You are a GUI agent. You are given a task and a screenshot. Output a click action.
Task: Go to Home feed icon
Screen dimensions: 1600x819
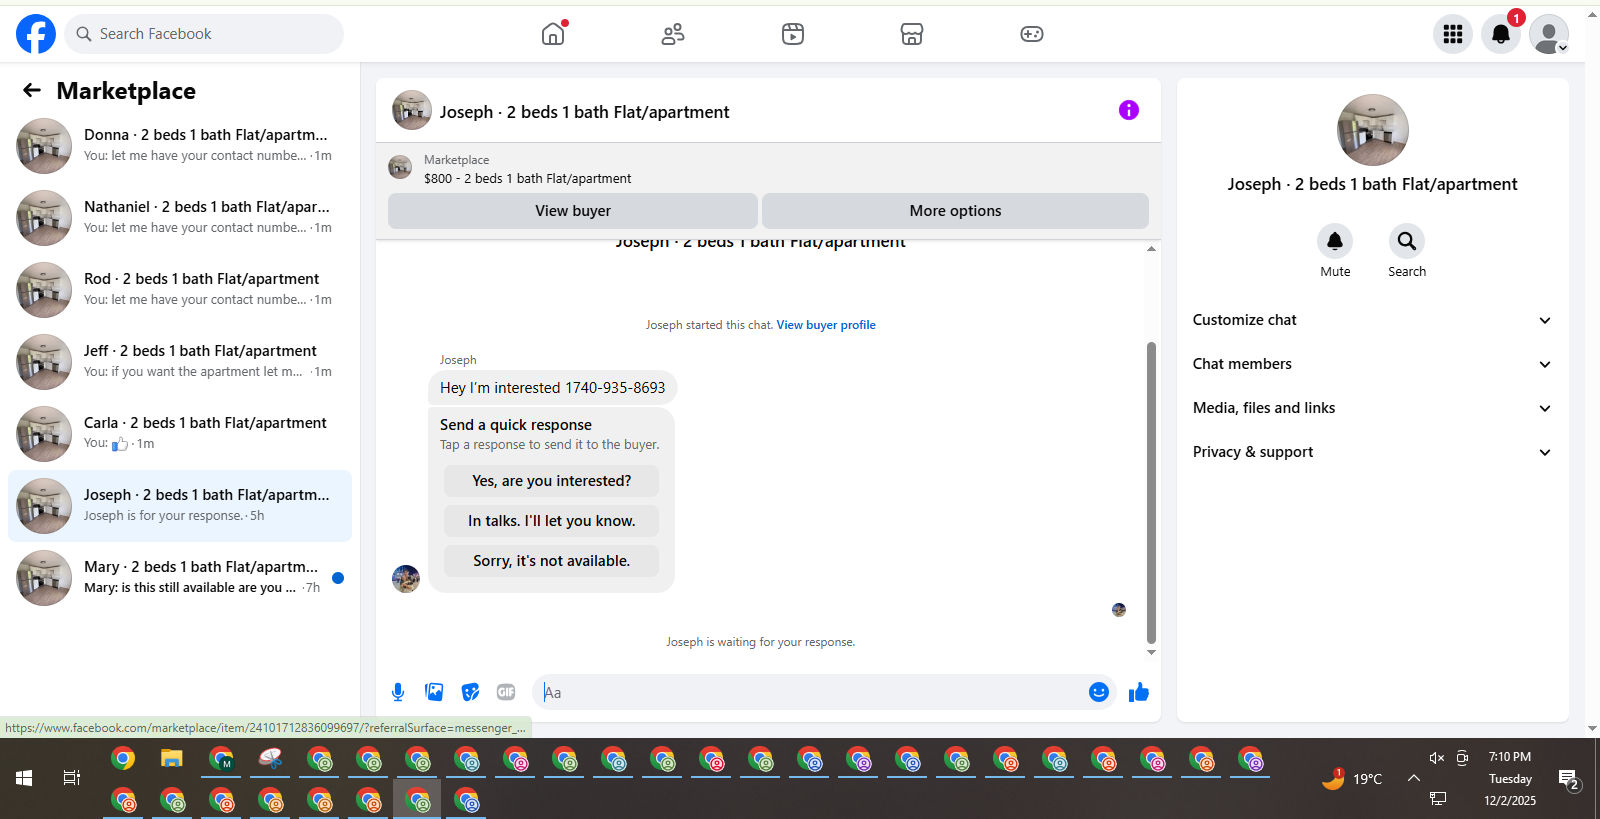point(553,34)
